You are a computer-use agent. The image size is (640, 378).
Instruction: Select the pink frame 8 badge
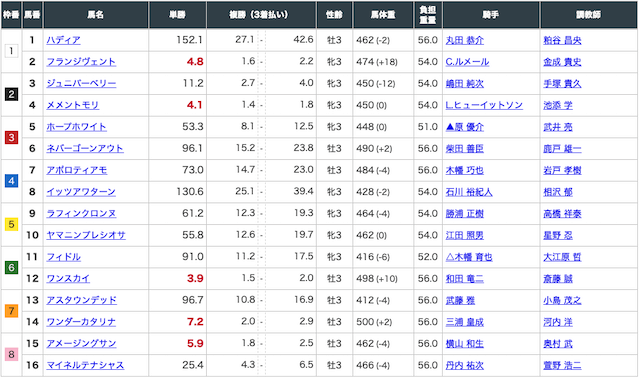pyautogui.click(x=11, y=354)
